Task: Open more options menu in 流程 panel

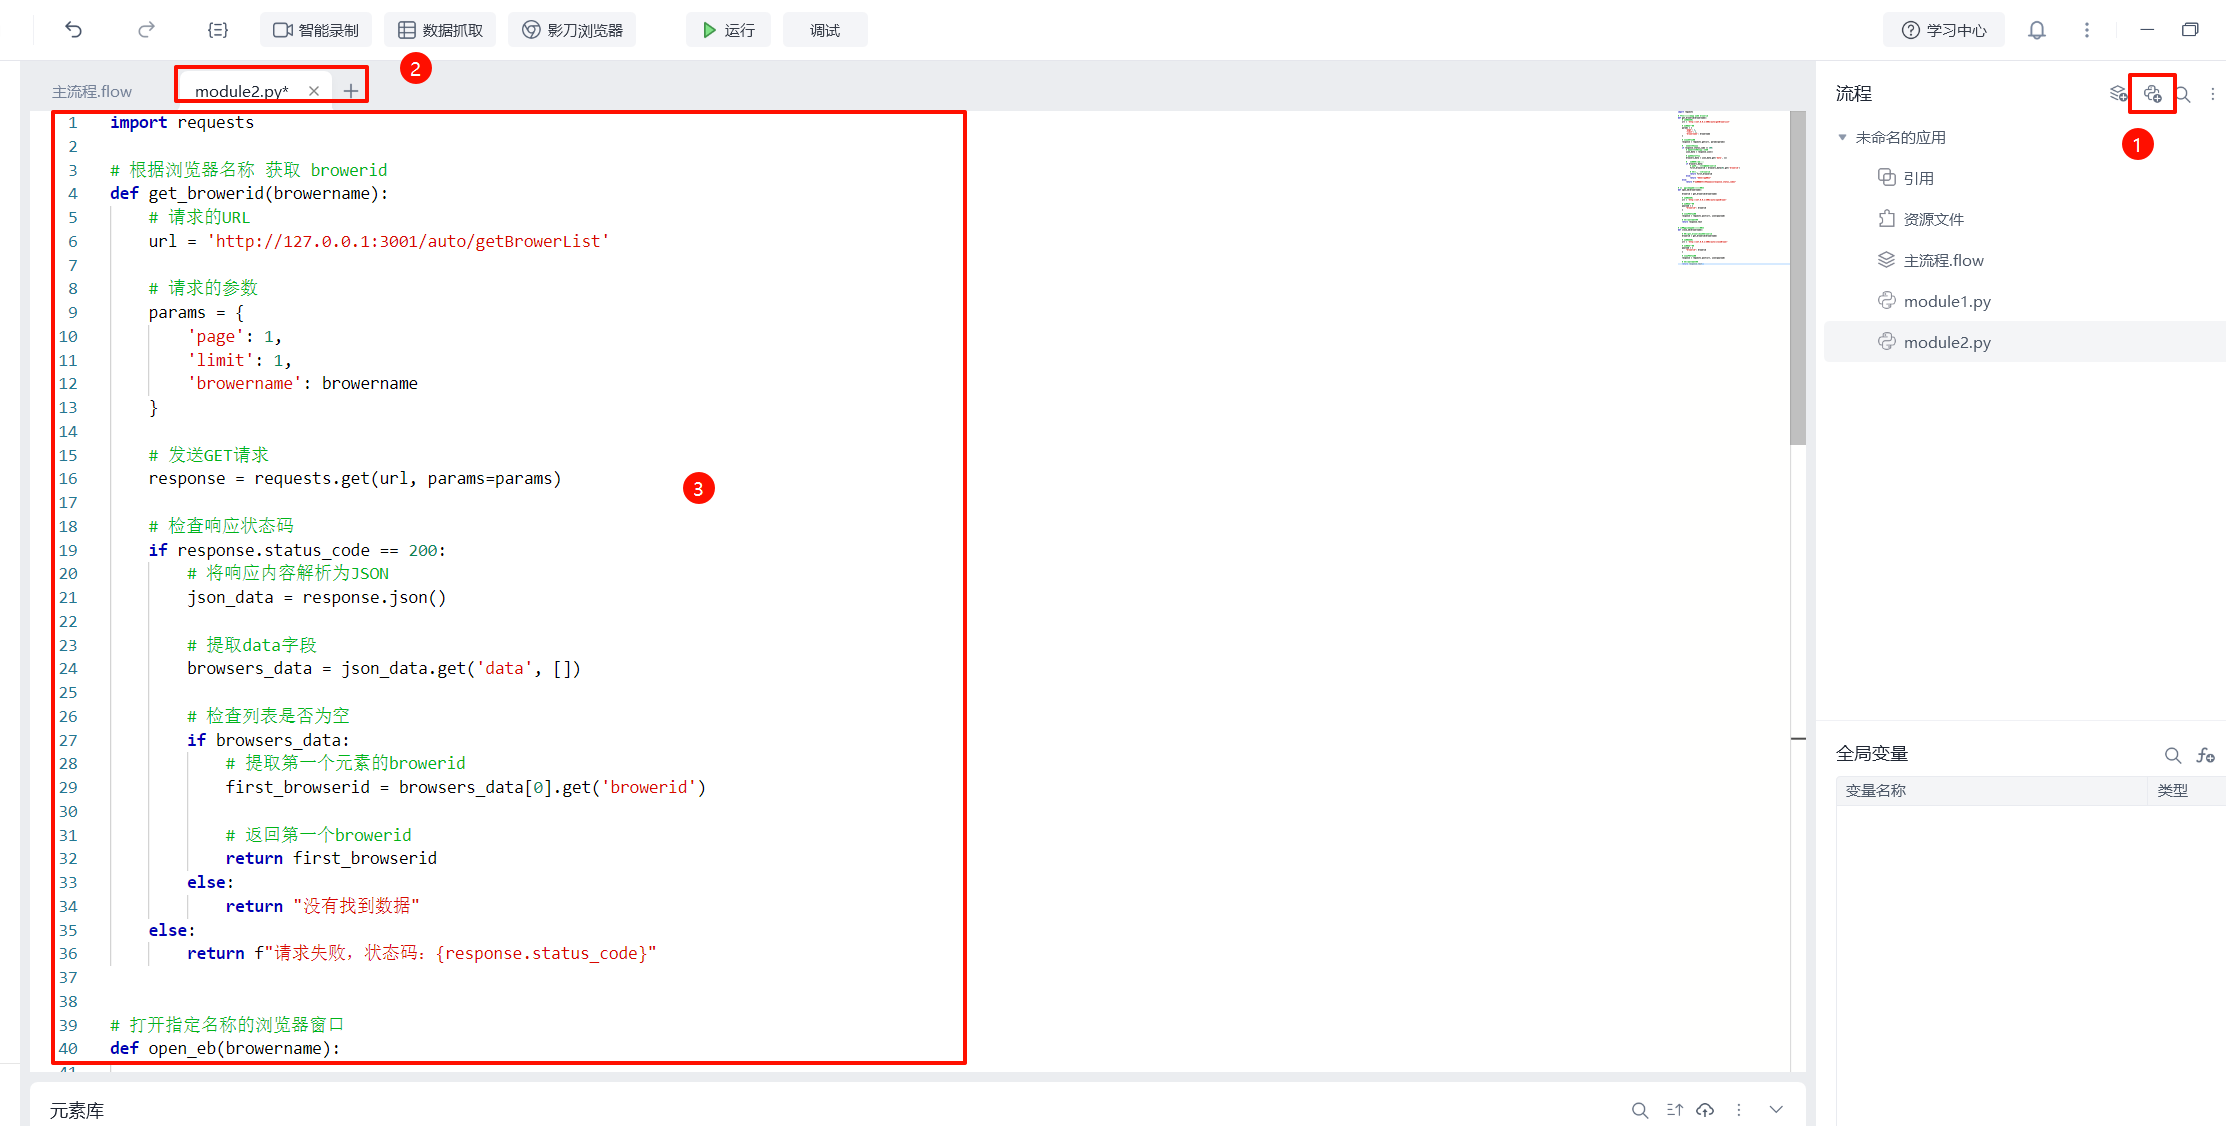Action: (2212, 94)
